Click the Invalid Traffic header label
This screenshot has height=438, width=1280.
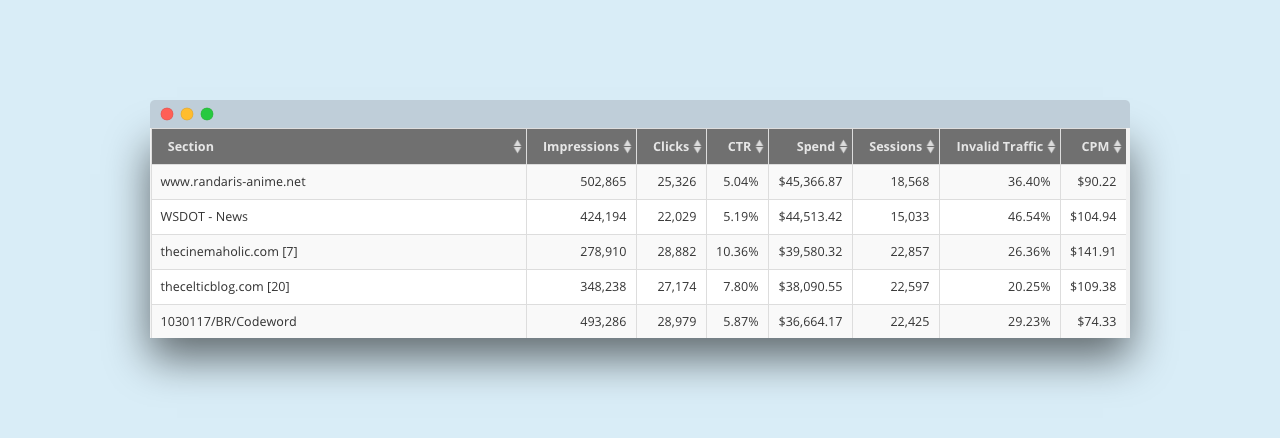click(x=1000, y=147)
